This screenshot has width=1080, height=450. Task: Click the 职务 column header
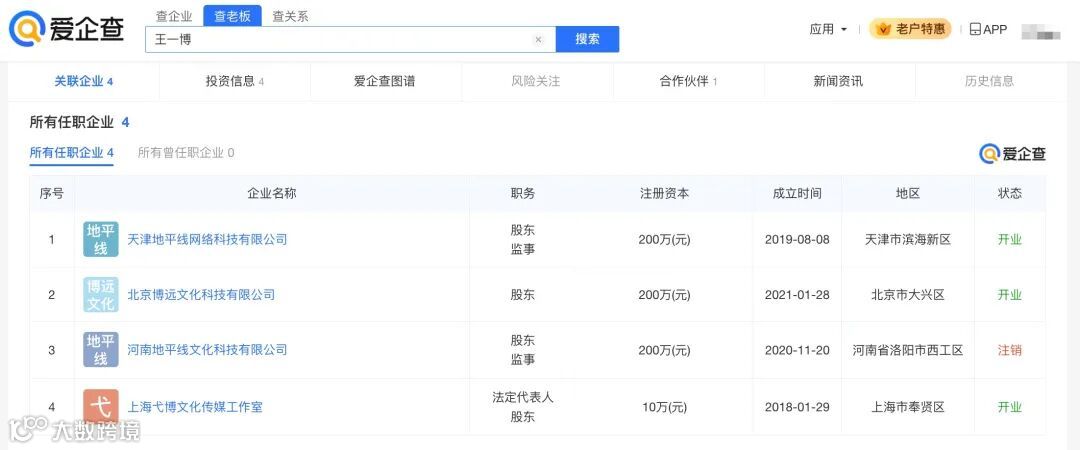[x=523, y=194]
